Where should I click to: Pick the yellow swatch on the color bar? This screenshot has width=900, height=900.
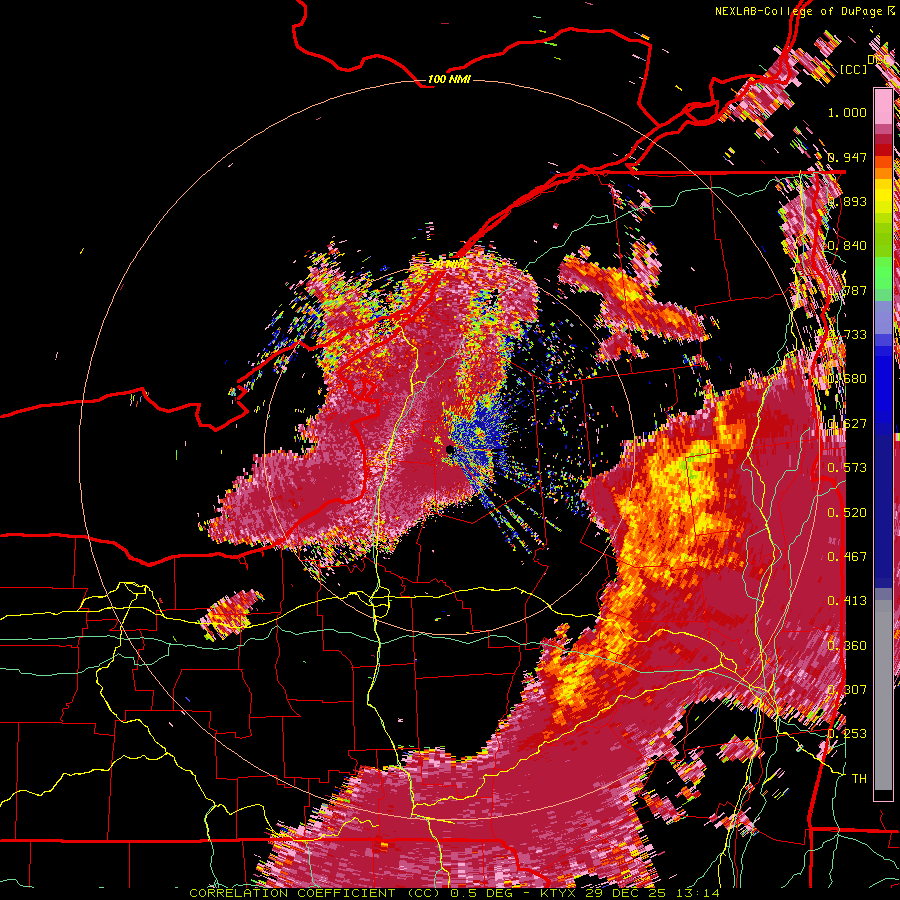883,195
